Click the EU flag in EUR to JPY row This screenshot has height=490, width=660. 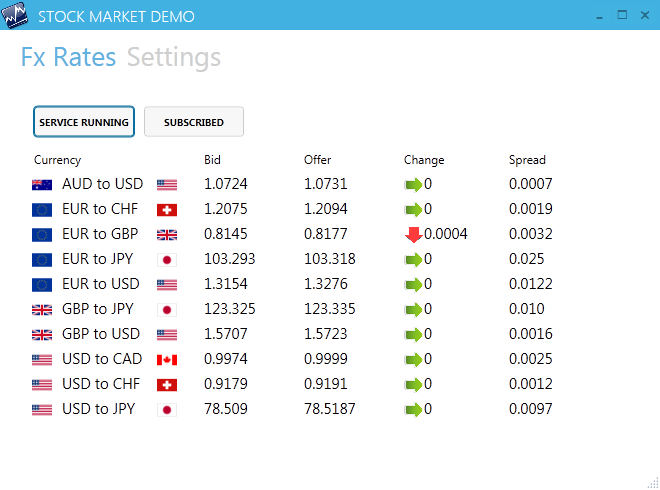click(x=42, y=260)
